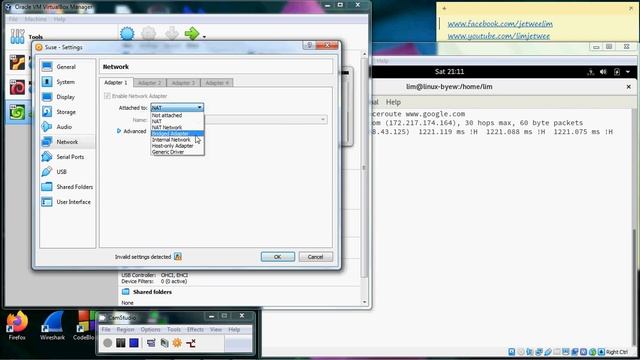This screenshot has height=360, width=640.
Task: Open Firefox from the desktop
Action: pyautogui.click(x=17, y=326)
